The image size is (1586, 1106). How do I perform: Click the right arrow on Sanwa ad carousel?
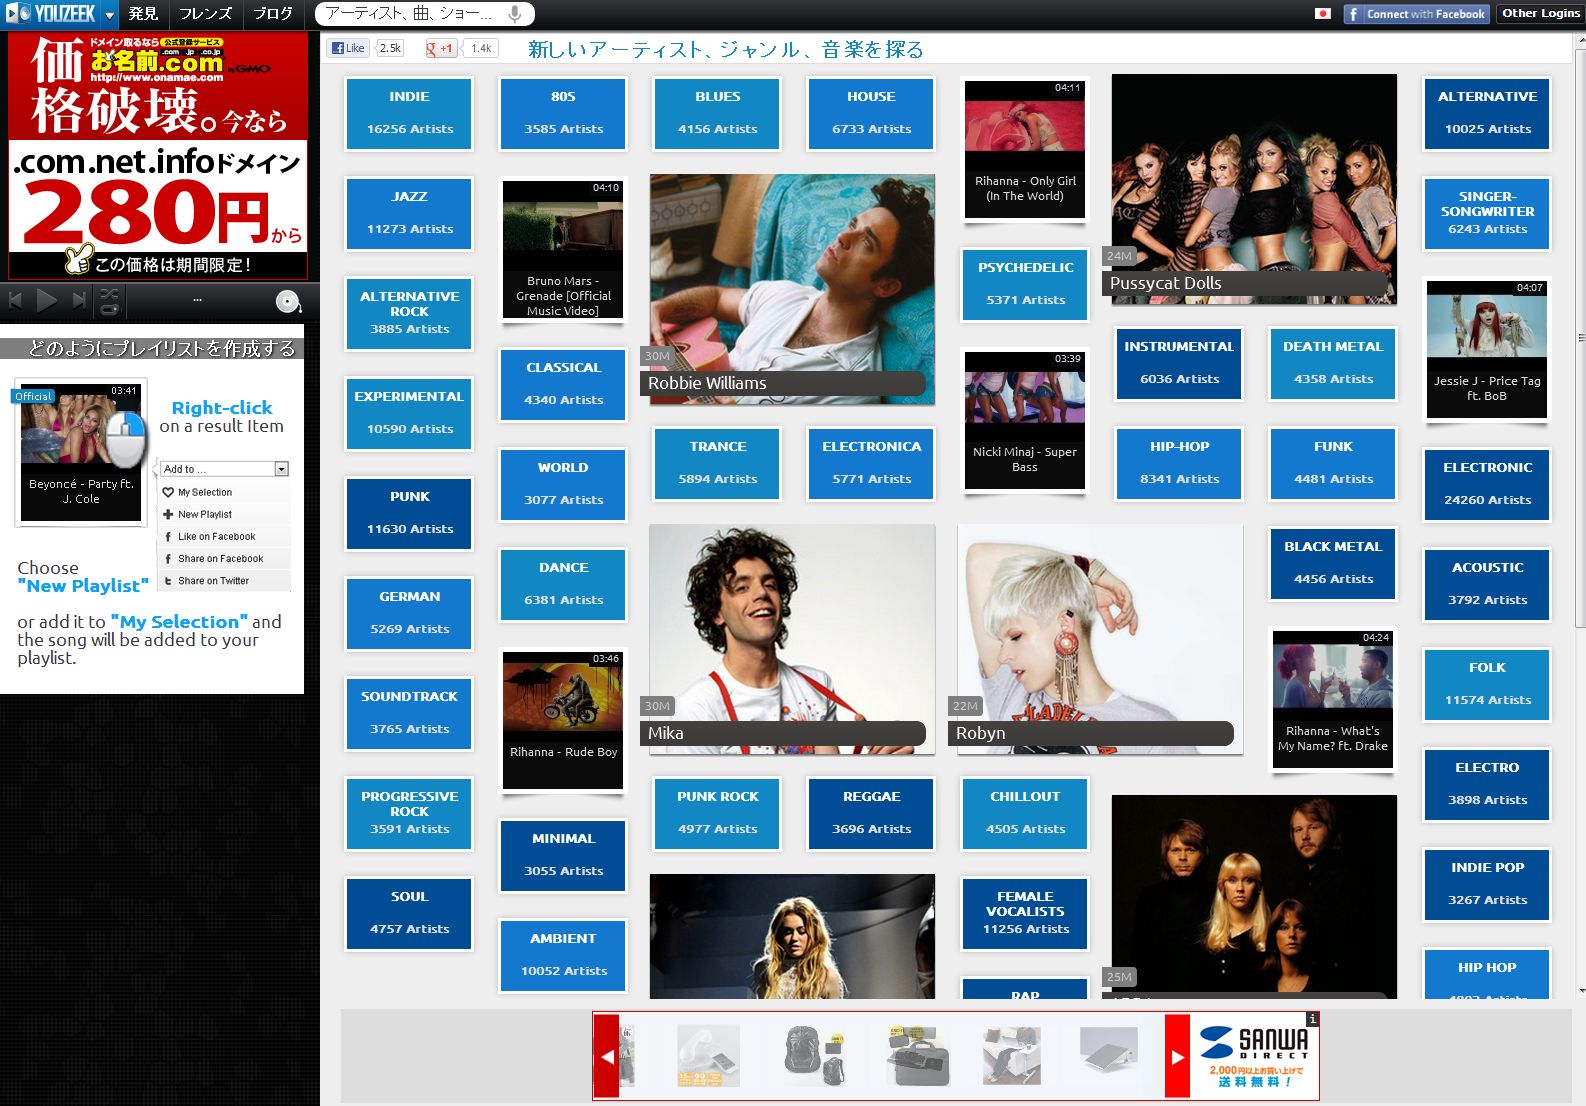tap(1177, 1057)
